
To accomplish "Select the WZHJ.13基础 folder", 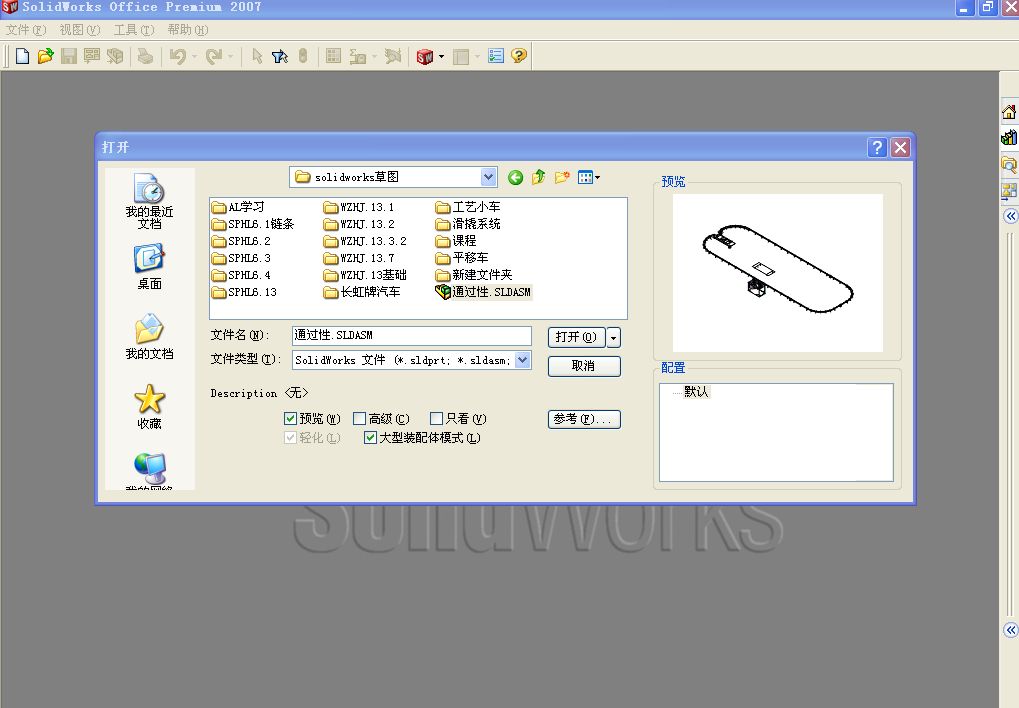I will coord(365,276).
